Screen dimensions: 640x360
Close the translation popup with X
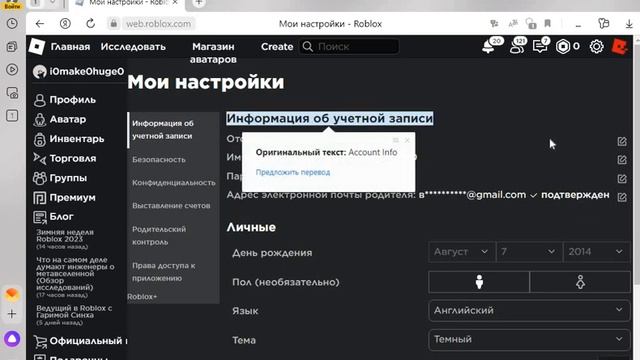click(407, 140)
